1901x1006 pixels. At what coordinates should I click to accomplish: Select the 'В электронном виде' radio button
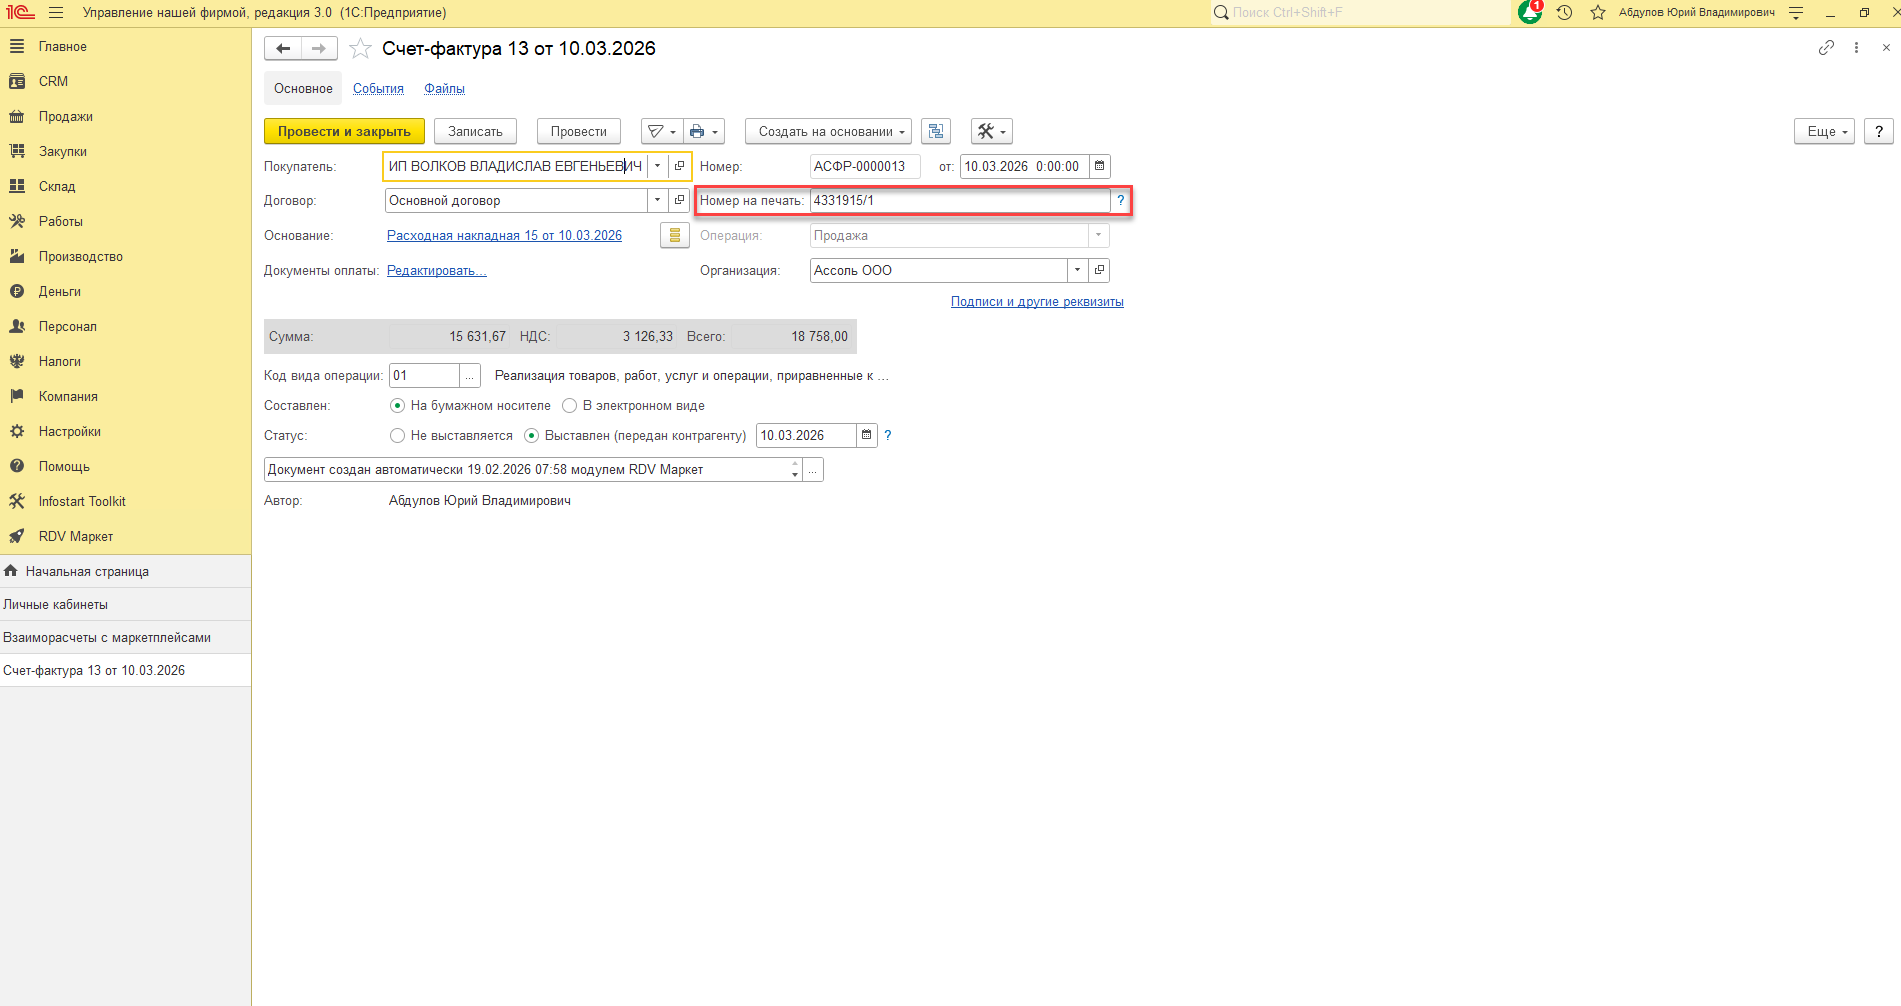pyautogui.click(x=570, y=406)
